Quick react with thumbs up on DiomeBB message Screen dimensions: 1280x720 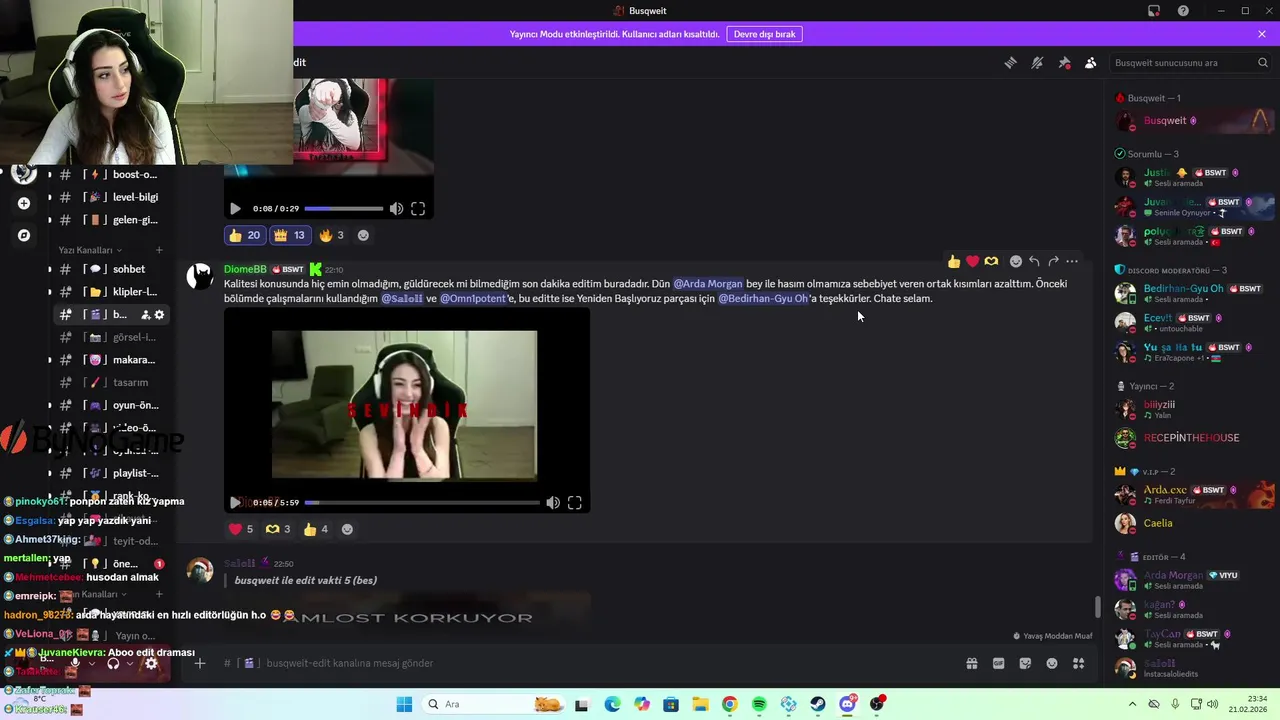(954, 261)
